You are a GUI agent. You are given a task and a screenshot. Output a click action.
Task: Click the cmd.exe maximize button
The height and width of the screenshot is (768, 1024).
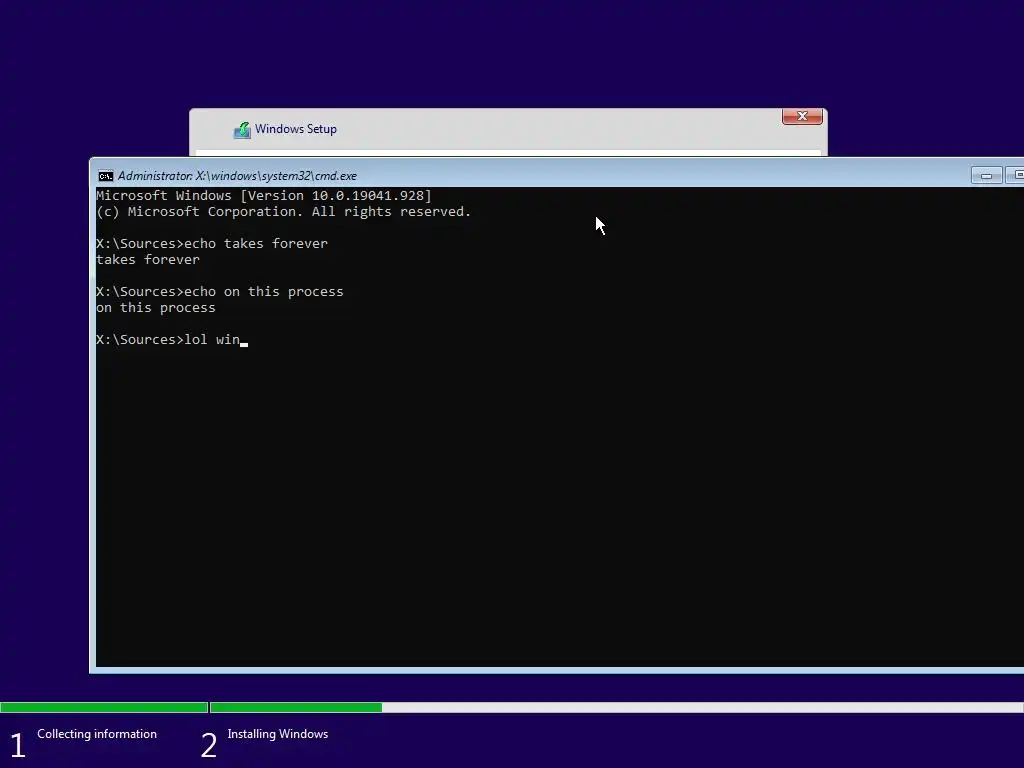1016,176
